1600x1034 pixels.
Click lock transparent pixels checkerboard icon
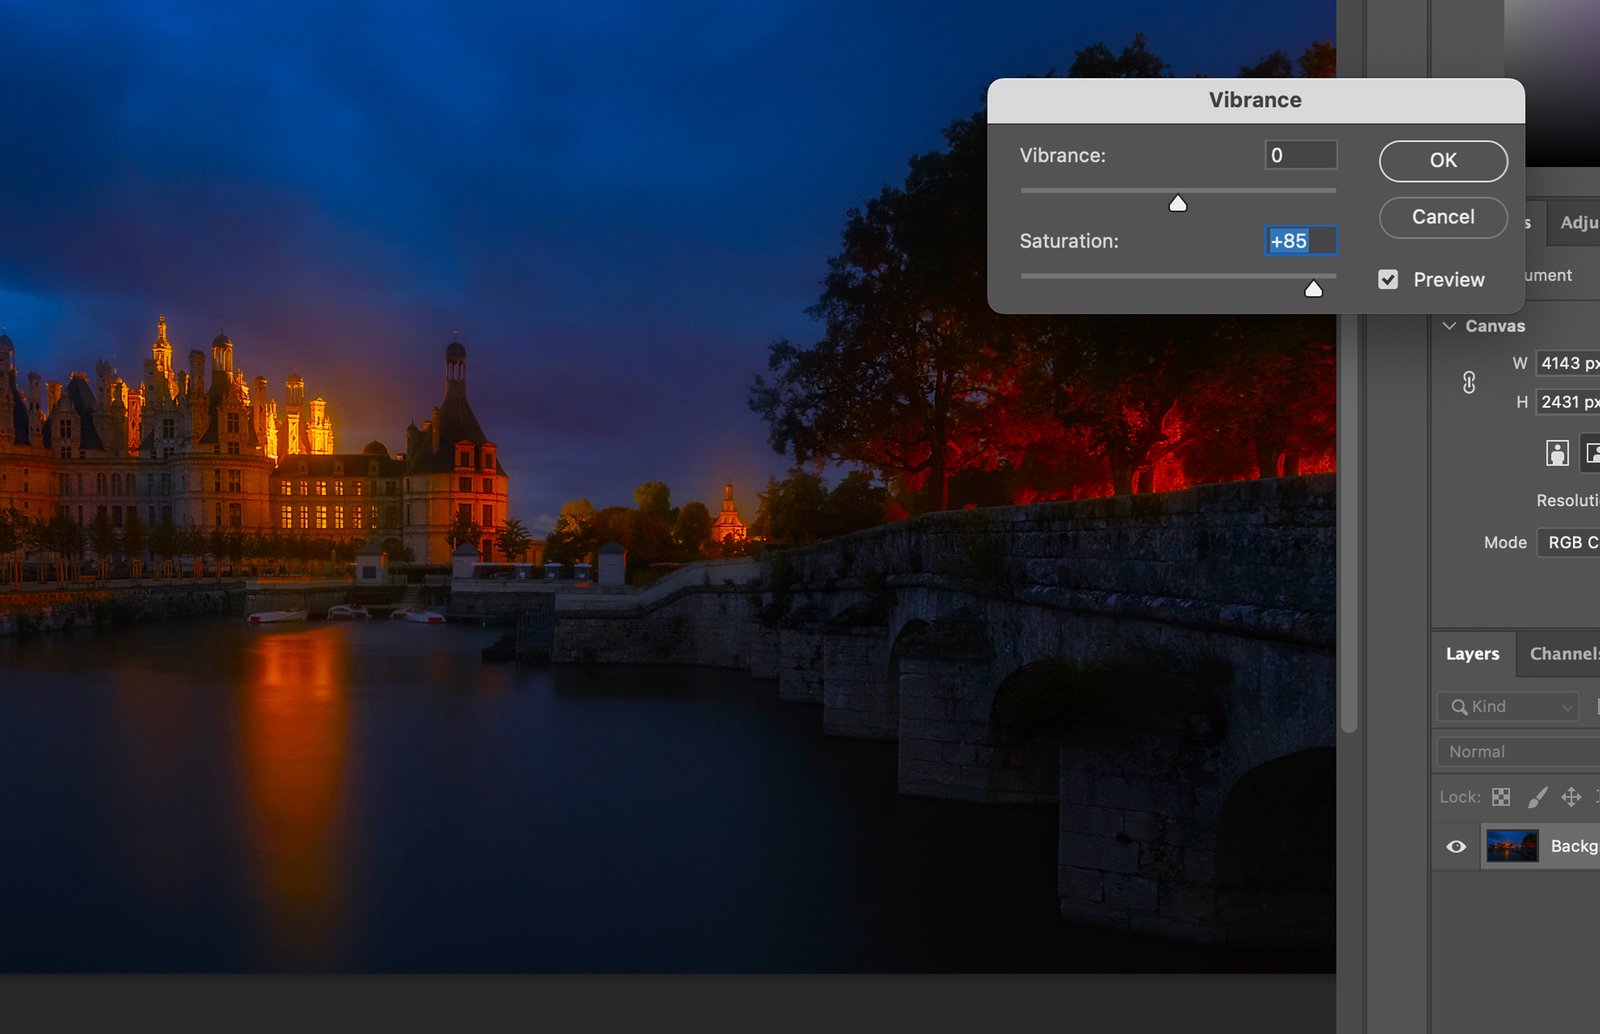pyautogui.click(x=1501, y=797)
